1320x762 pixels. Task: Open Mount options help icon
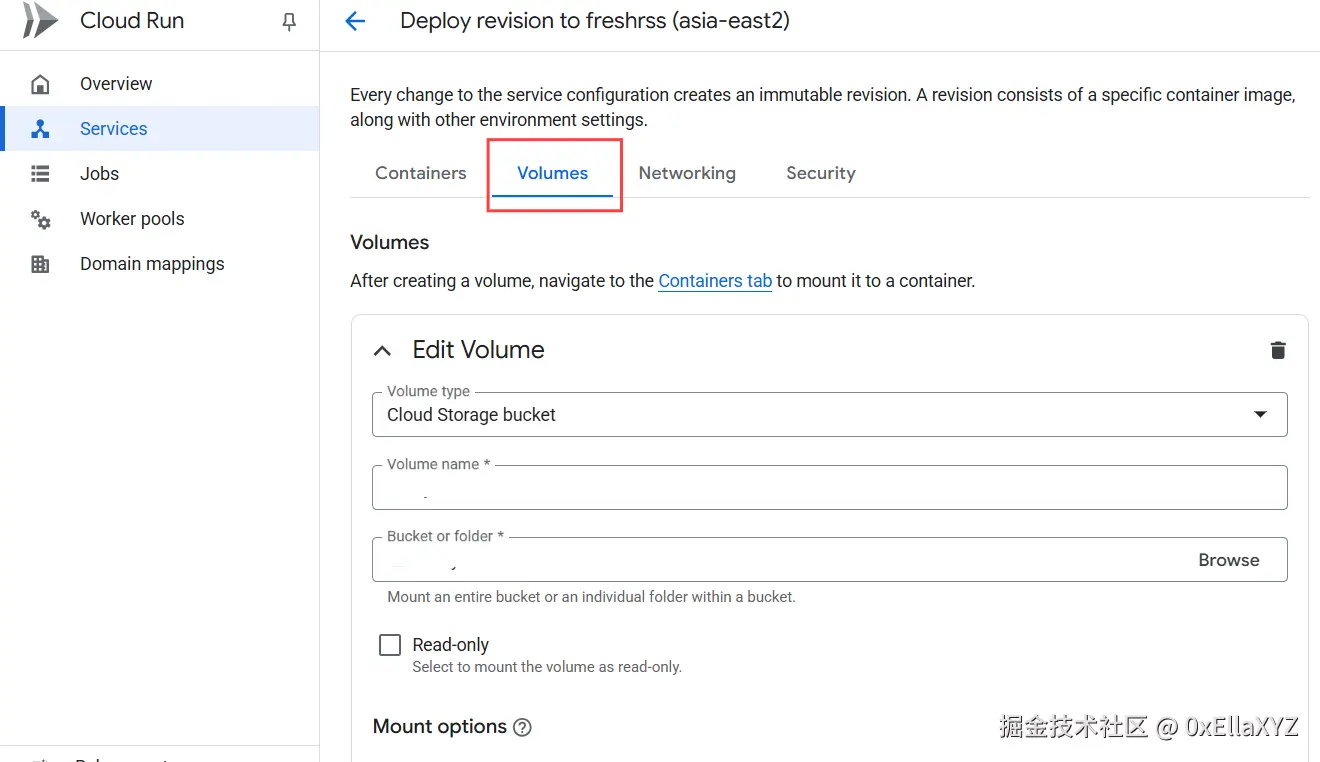point(522,728)
